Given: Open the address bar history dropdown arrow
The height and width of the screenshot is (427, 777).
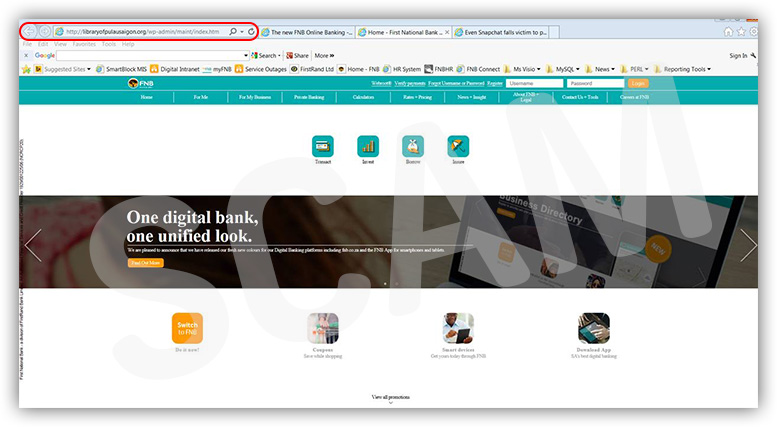Looking at the screenshot, I should (242, 32).
